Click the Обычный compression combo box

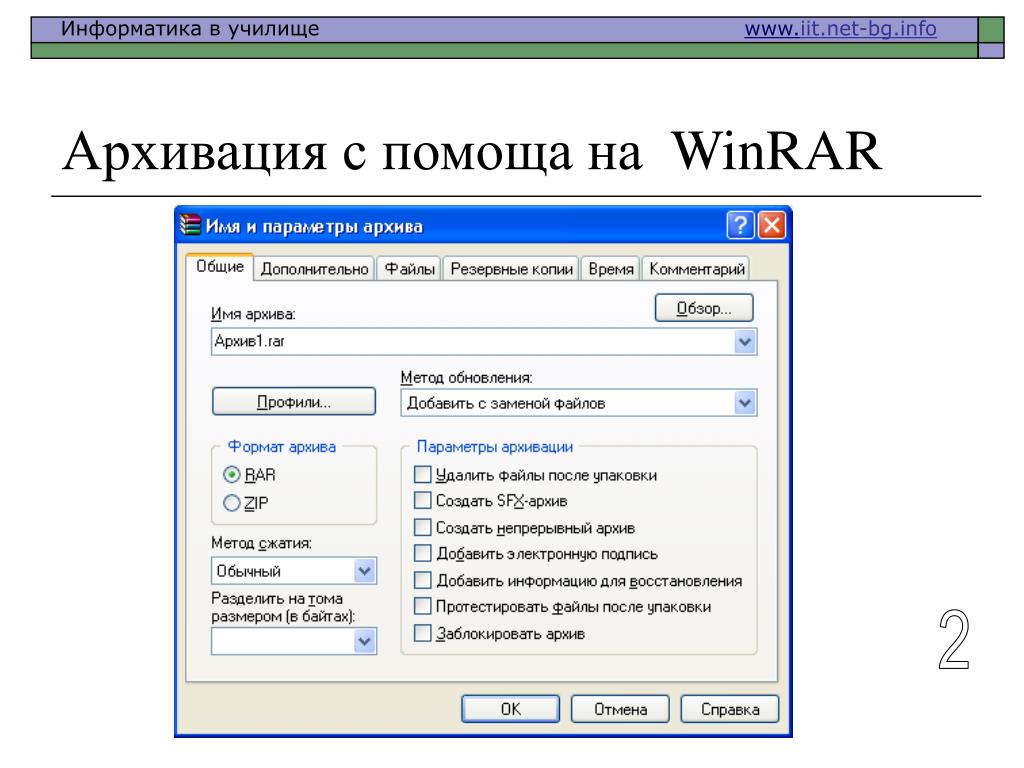coord(294,571)
